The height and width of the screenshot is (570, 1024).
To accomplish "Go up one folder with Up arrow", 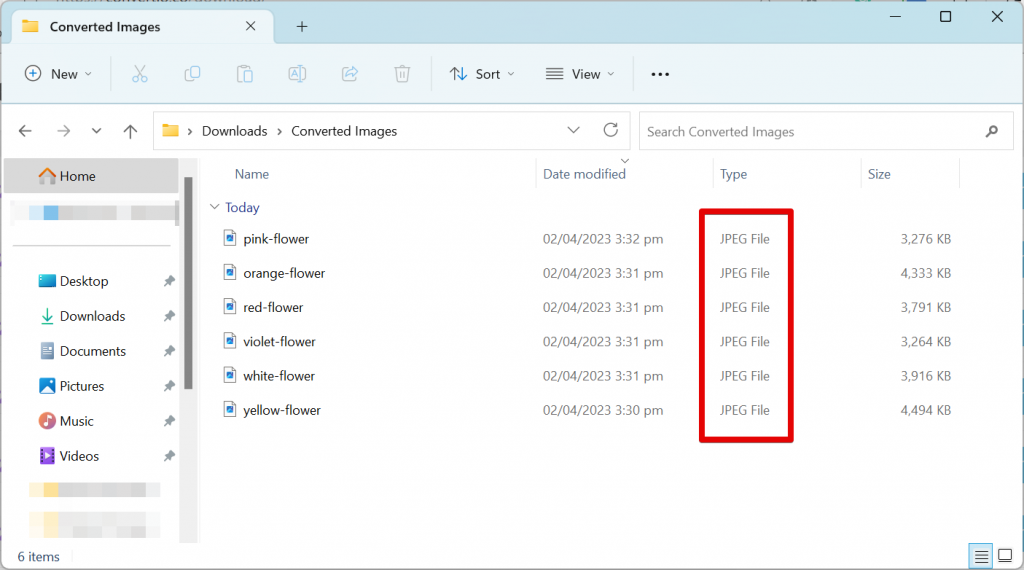I will (130, 131).
